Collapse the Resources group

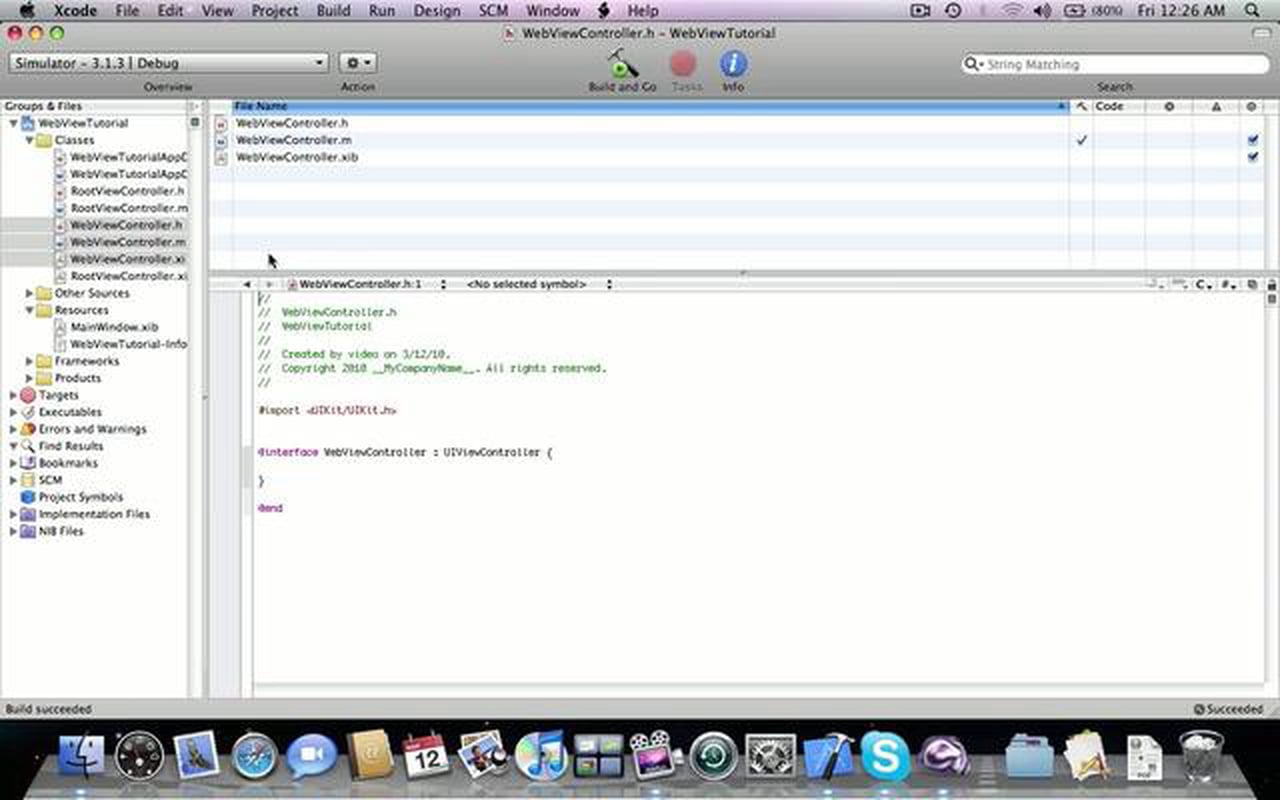(x=30, y=310)
